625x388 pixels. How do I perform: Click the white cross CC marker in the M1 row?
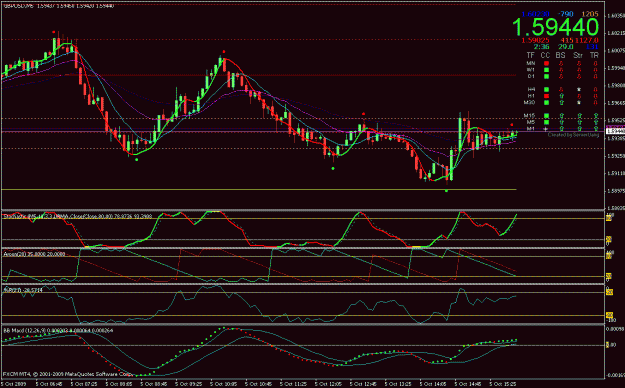[546, 129]
